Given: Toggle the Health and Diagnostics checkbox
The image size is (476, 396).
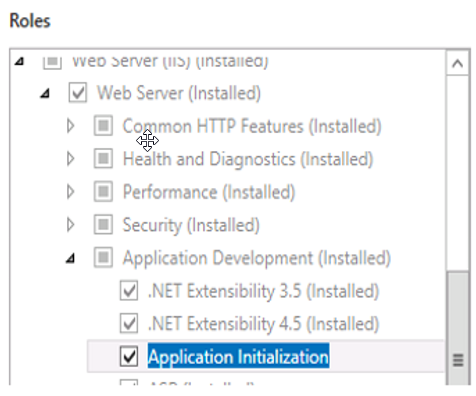Looking at the screenshot, I should point(103,159).
